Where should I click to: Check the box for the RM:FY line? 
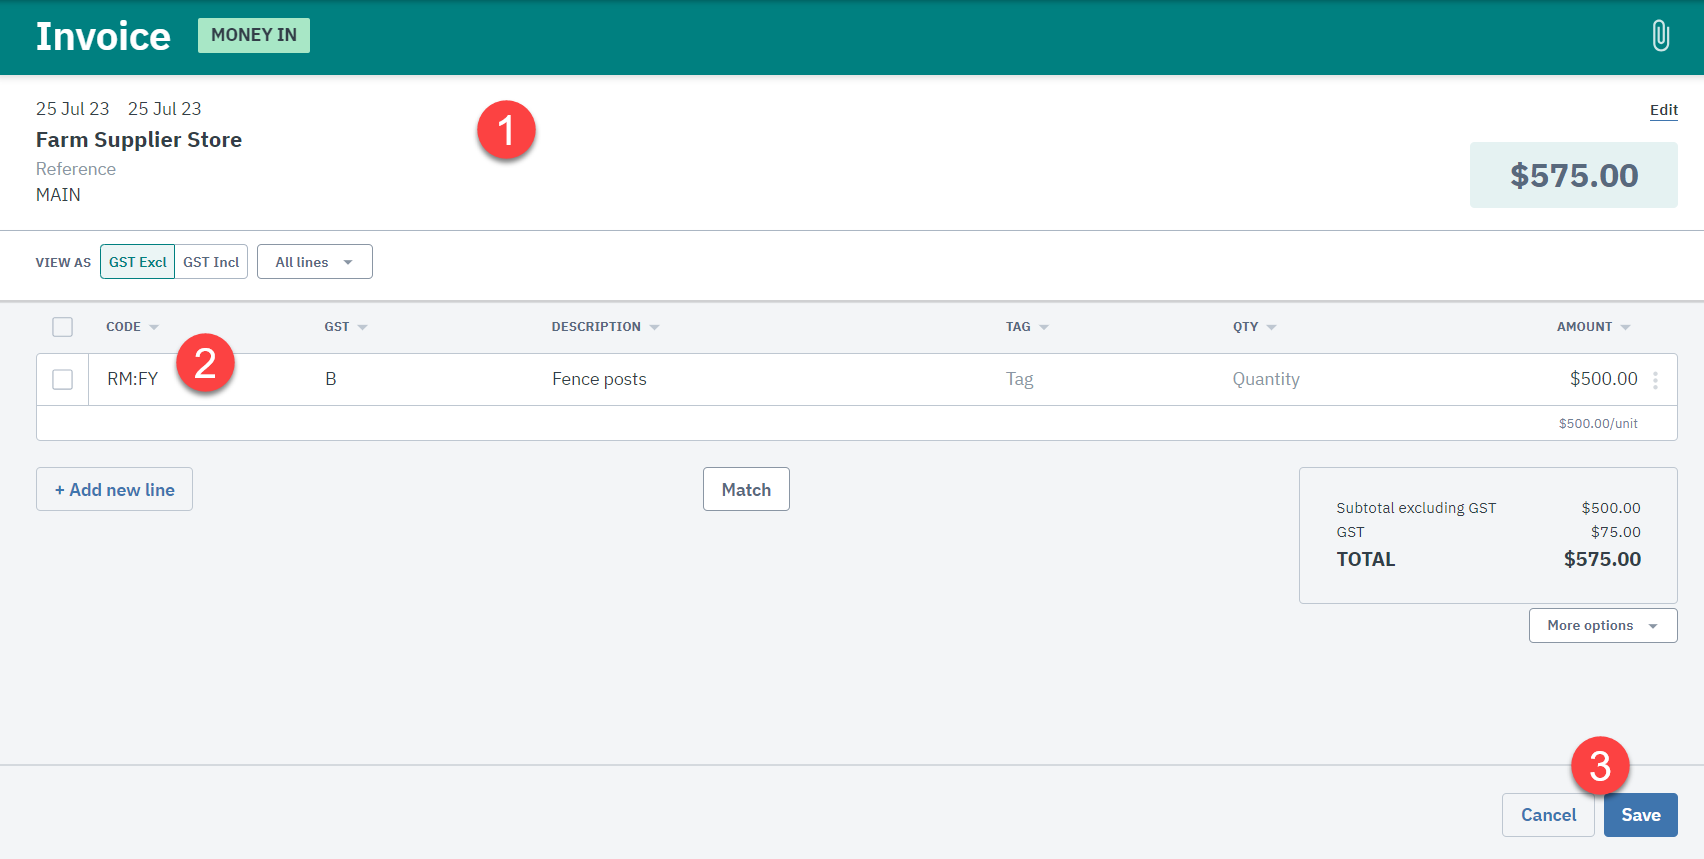(x=63, y=379)
